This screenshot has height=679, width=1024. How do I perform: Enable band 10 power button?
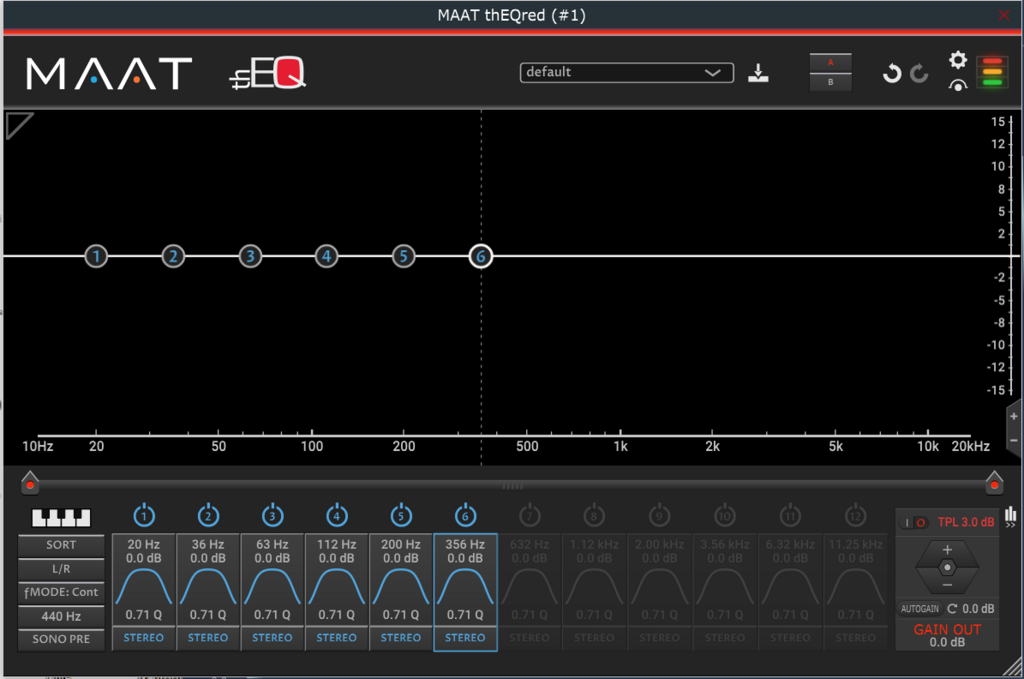(725, 515)
